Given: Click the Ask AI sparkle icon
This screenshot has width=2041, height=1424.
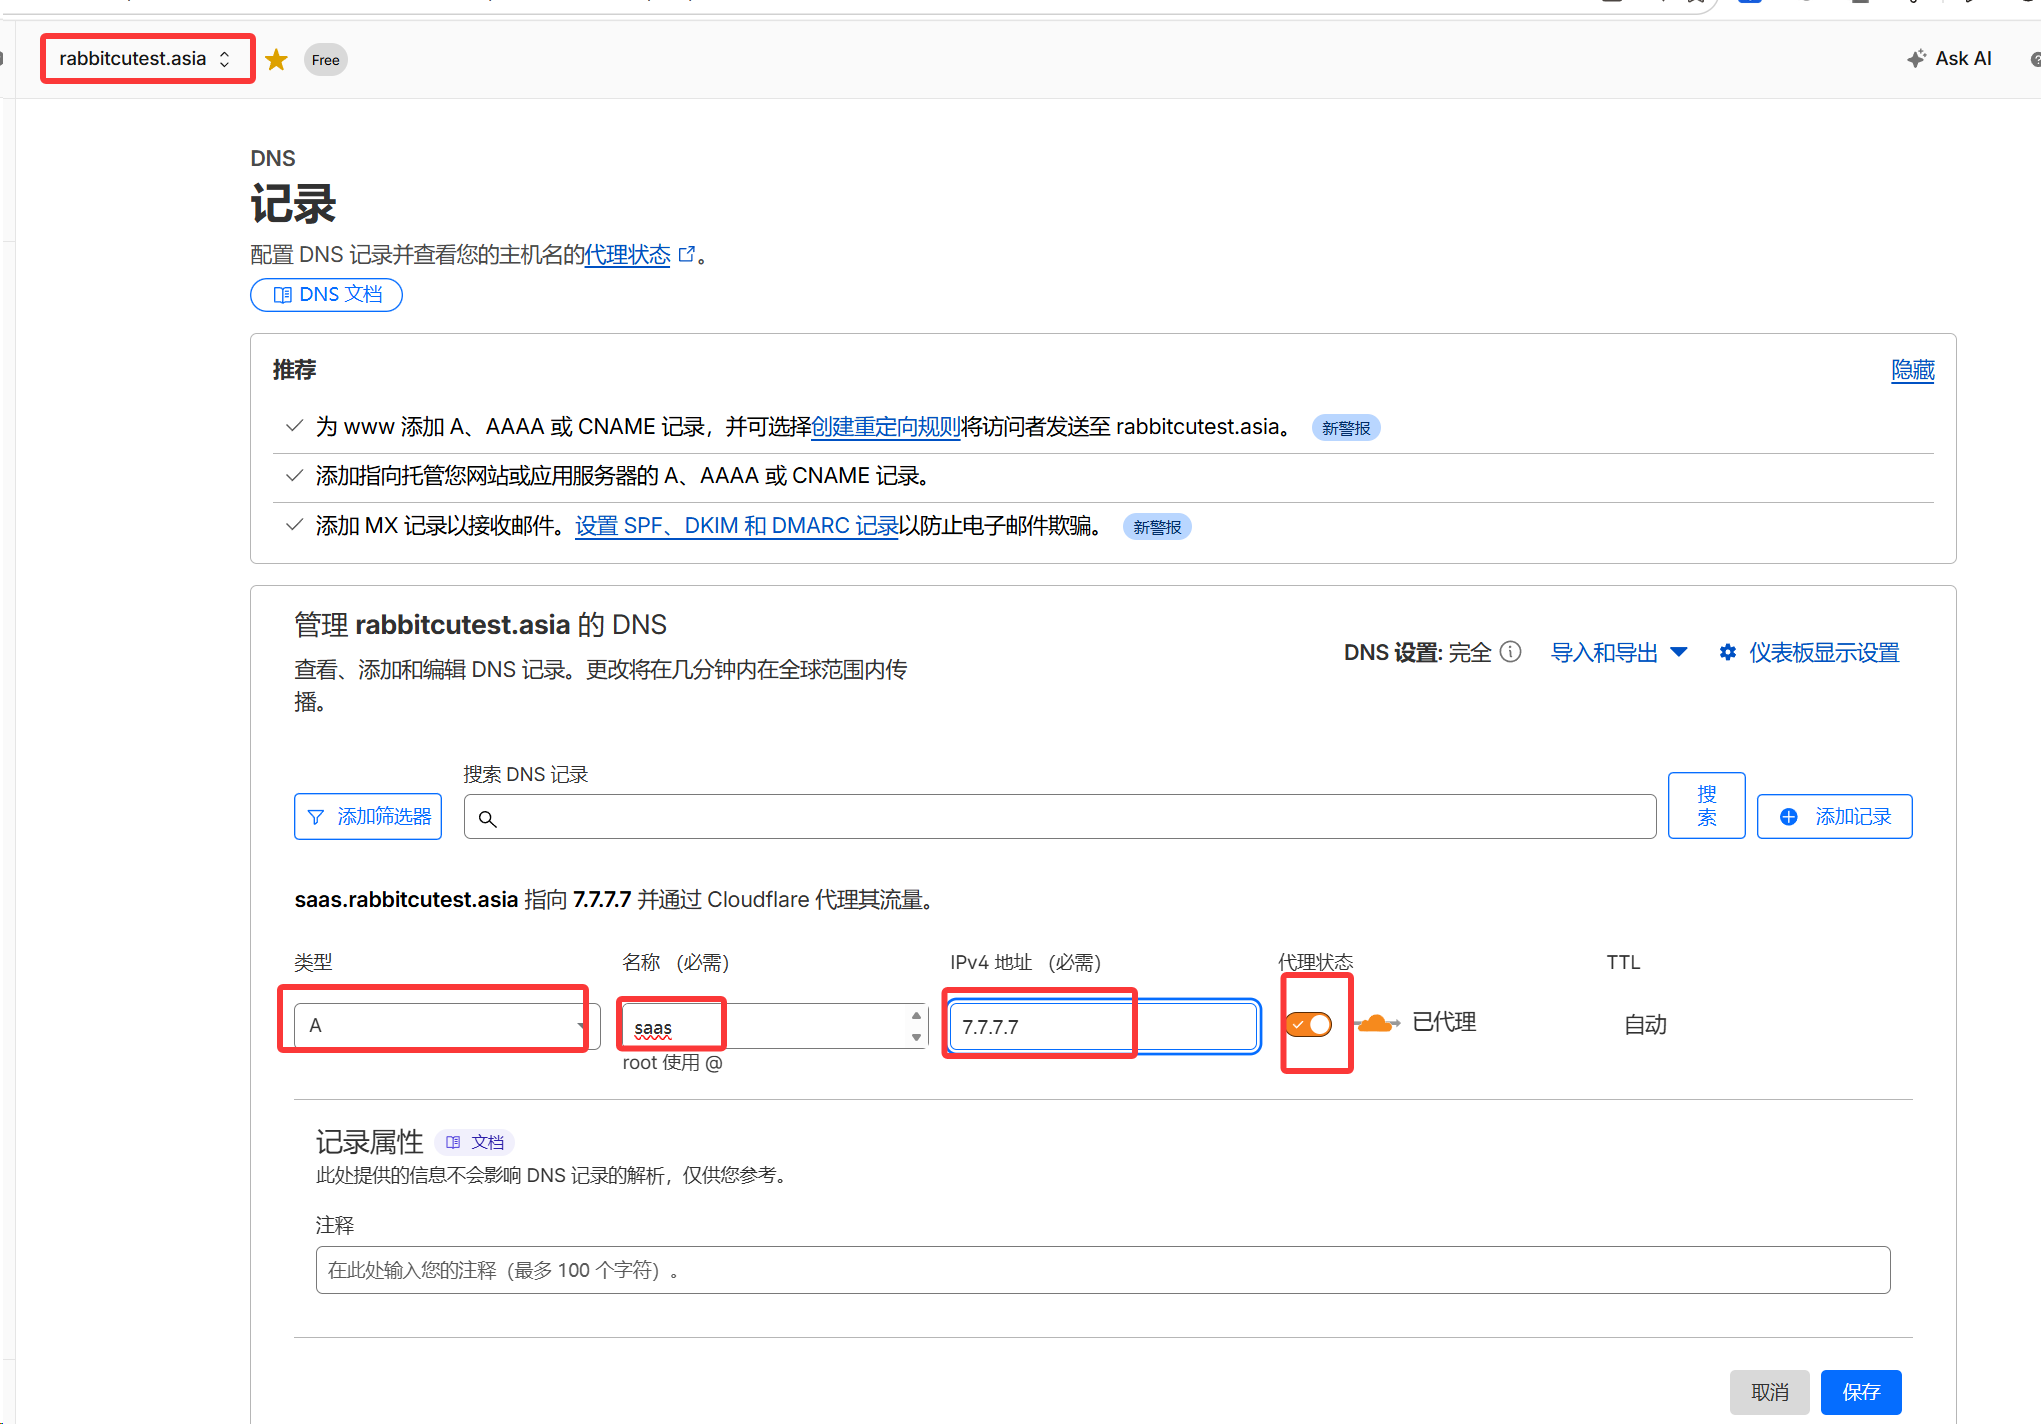Looking at the screenshot, I should coord(1915,59).
